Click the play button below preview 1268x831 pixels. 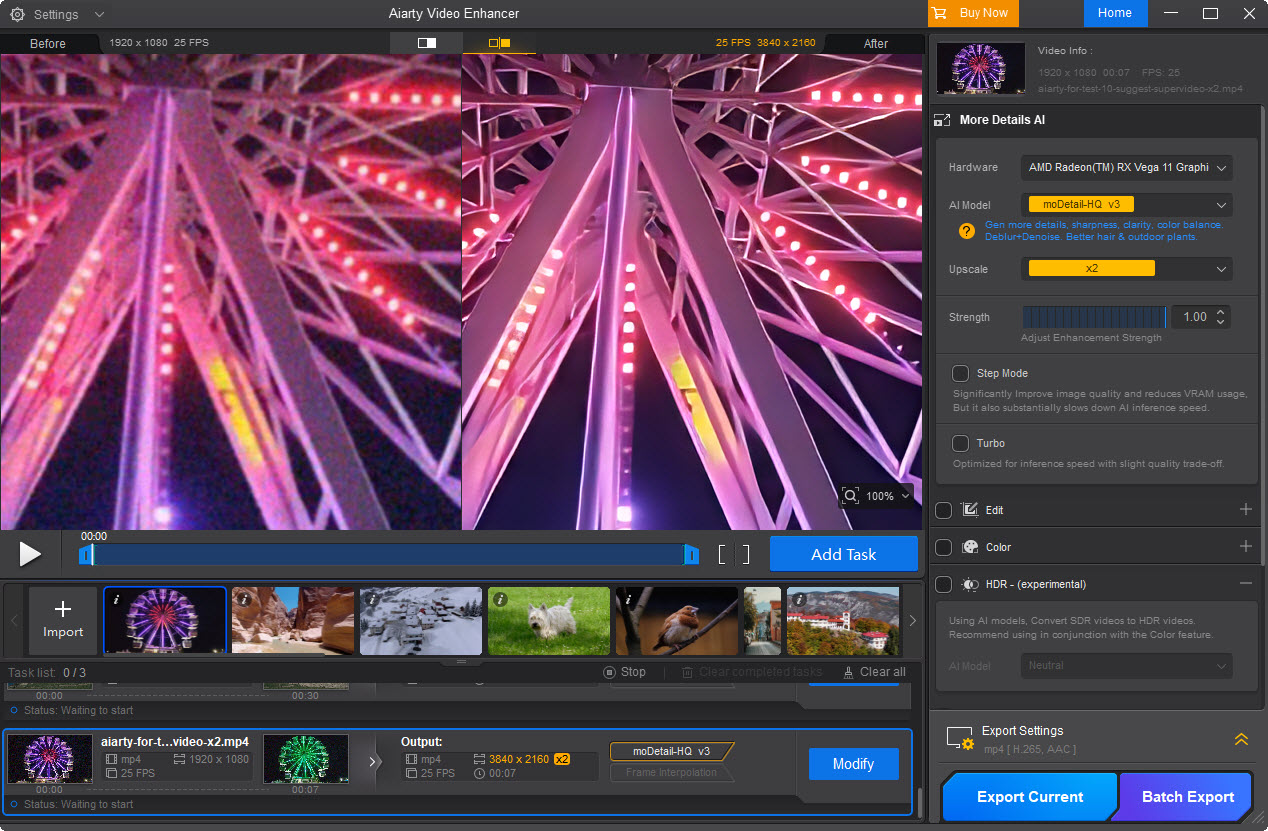tap(30, 554)
